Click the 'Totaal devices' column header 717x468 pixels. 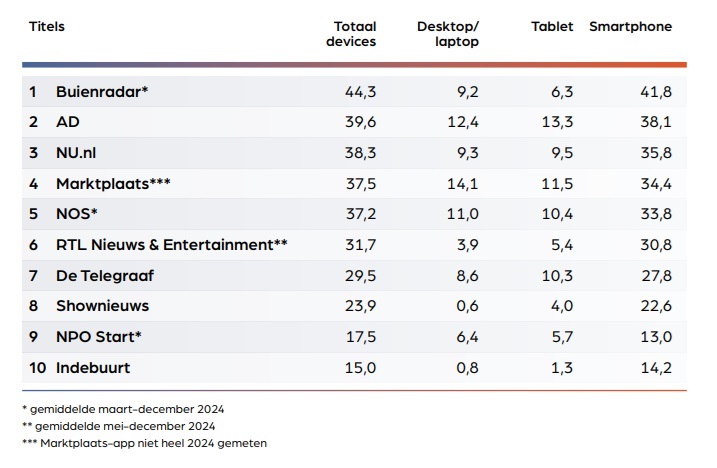351,34
